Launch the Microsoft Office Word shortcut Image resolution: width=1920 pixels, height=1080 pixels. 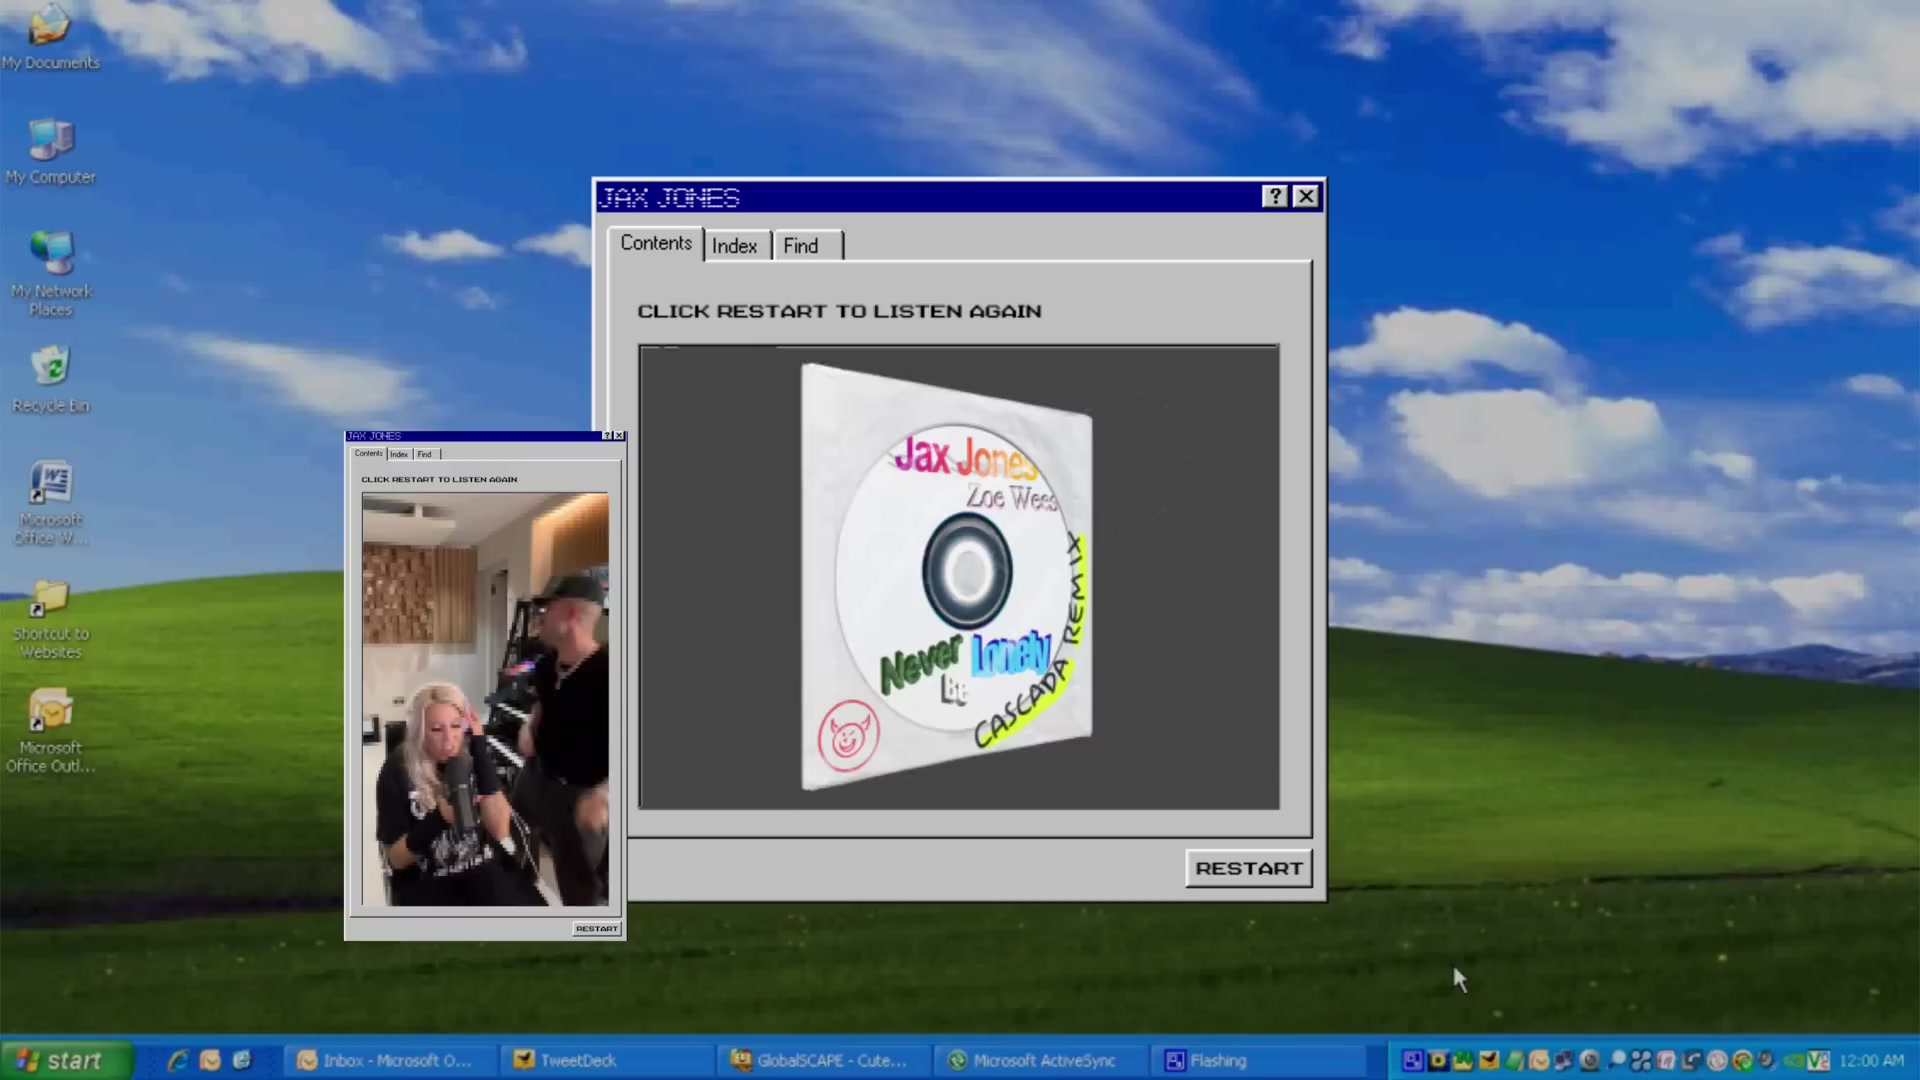50,503
